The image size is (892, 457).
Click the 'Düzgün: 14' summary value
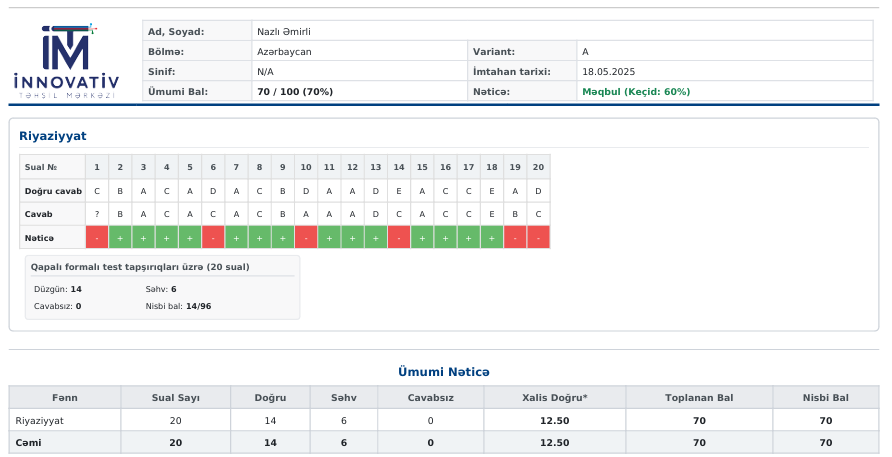(57, 289)
